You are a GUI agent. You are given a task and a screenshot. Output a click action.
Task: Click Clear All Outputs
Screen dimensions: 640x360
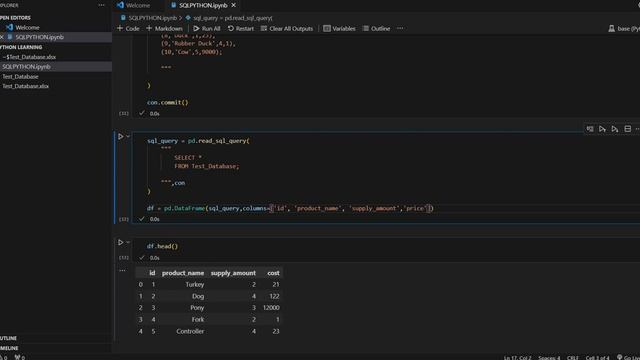[x=287, y=29]
